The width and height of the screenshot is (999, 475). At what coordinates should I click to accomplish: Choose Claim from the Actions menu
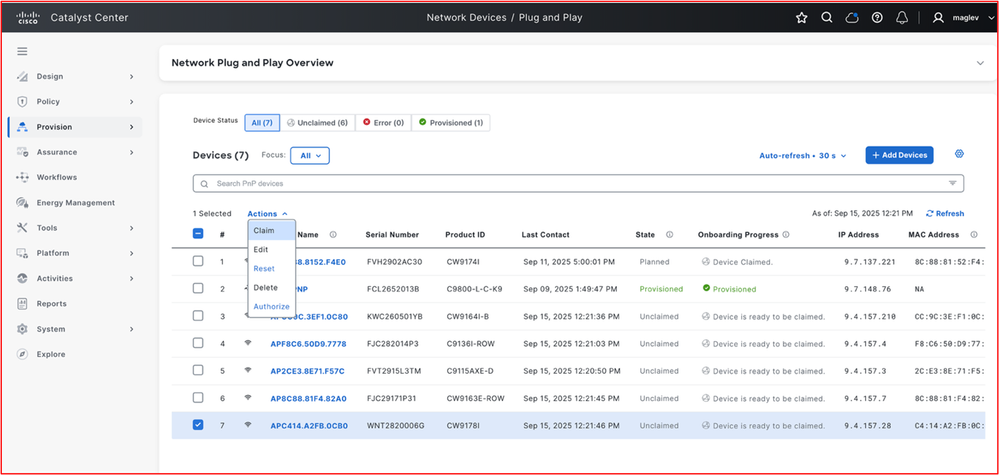[x=271, y=230]
